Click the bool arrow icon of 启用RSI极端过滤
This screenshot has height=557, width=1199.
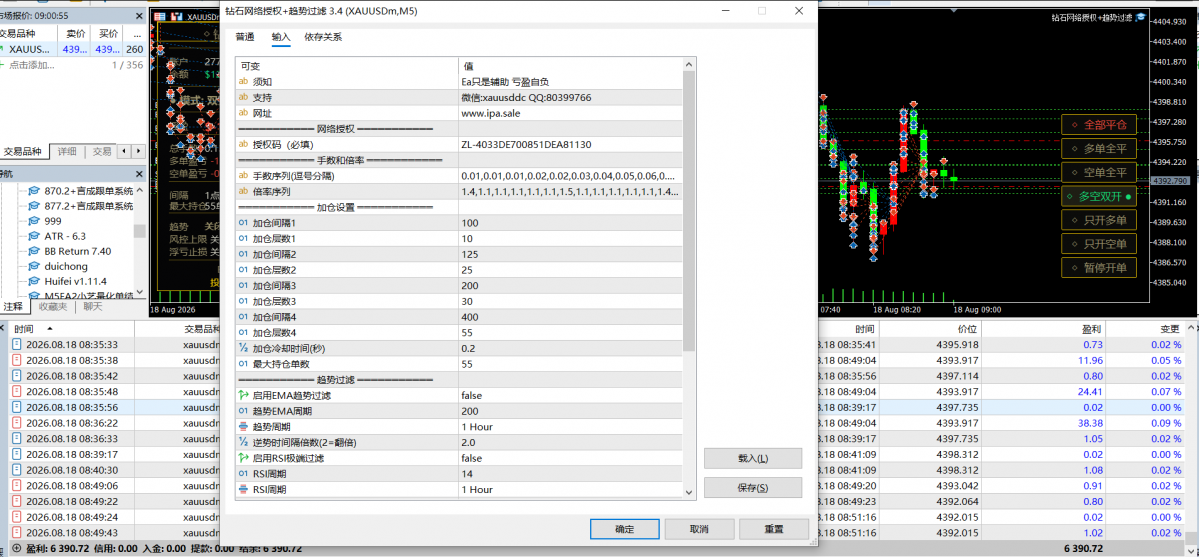coord(244,458)
